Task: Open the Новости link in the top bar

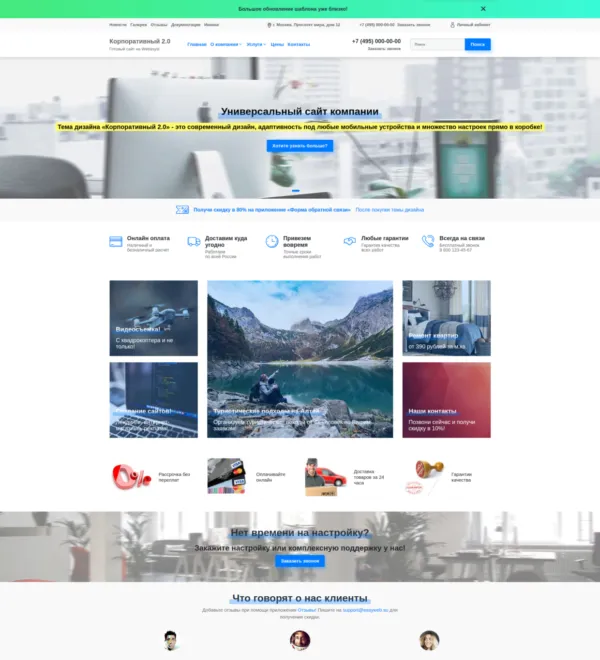Action: click(x=118, y=25)
